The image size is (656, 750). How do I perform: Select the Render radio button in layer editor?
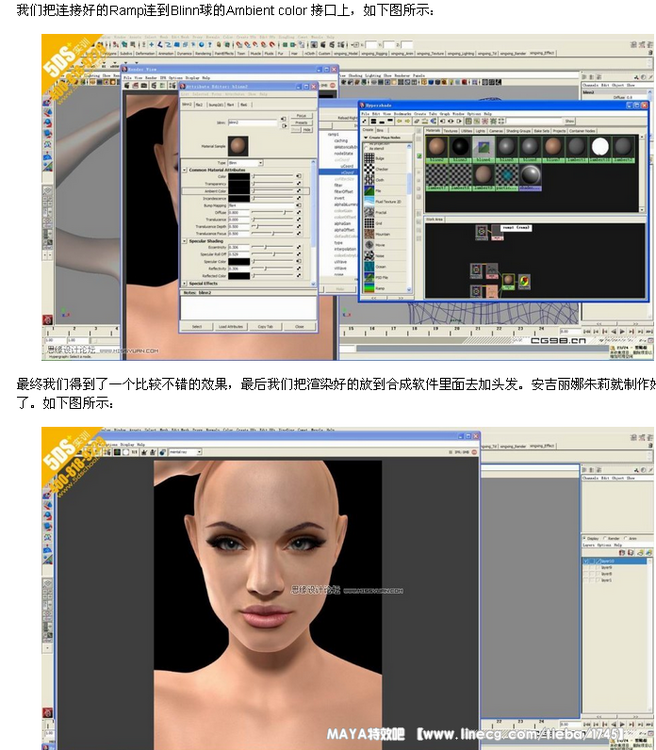(607, 539)
